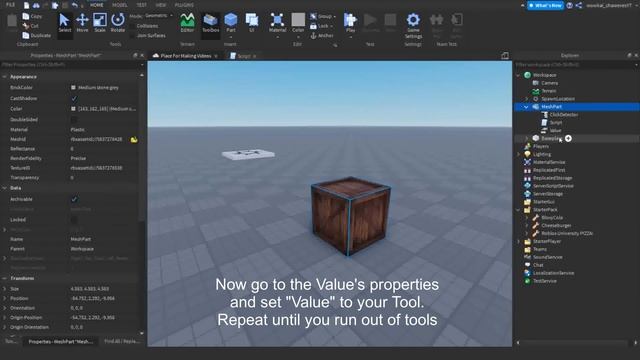The width and height of the screenshot is (640, 360).
Task: Click the What's New button
Action: (x=545, y=5)
